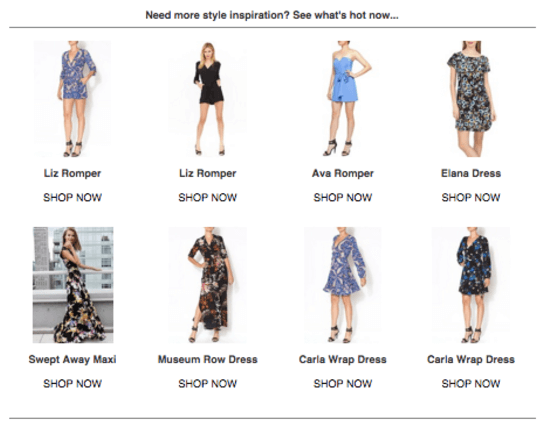Viewport: 551px width, 432px height.
Task: Open the blue print Liz Romper photo
Action: coord(72,99)
